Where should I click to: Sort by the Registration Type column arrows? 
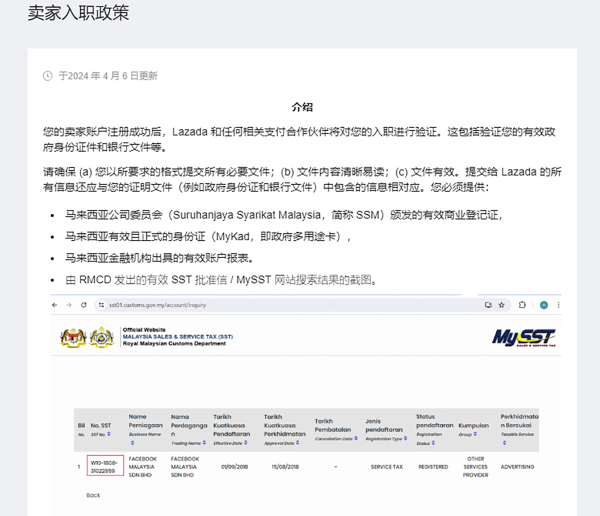(x=405, y=438)
